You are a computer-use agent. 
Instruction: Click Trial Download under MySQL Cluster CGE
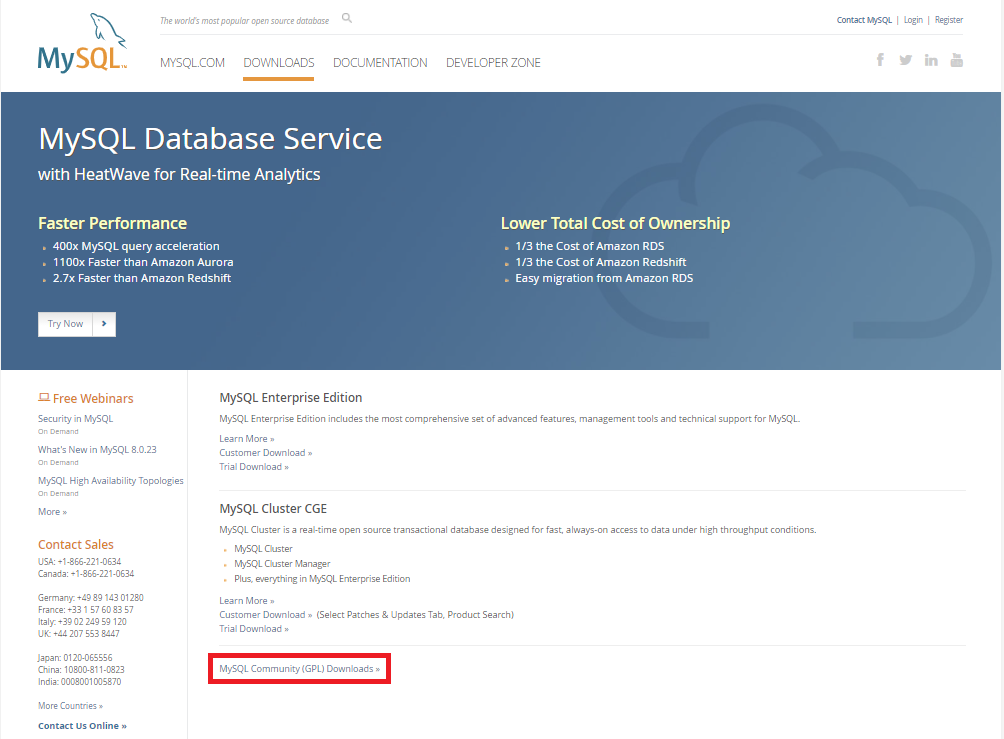[x=254, y=629]
